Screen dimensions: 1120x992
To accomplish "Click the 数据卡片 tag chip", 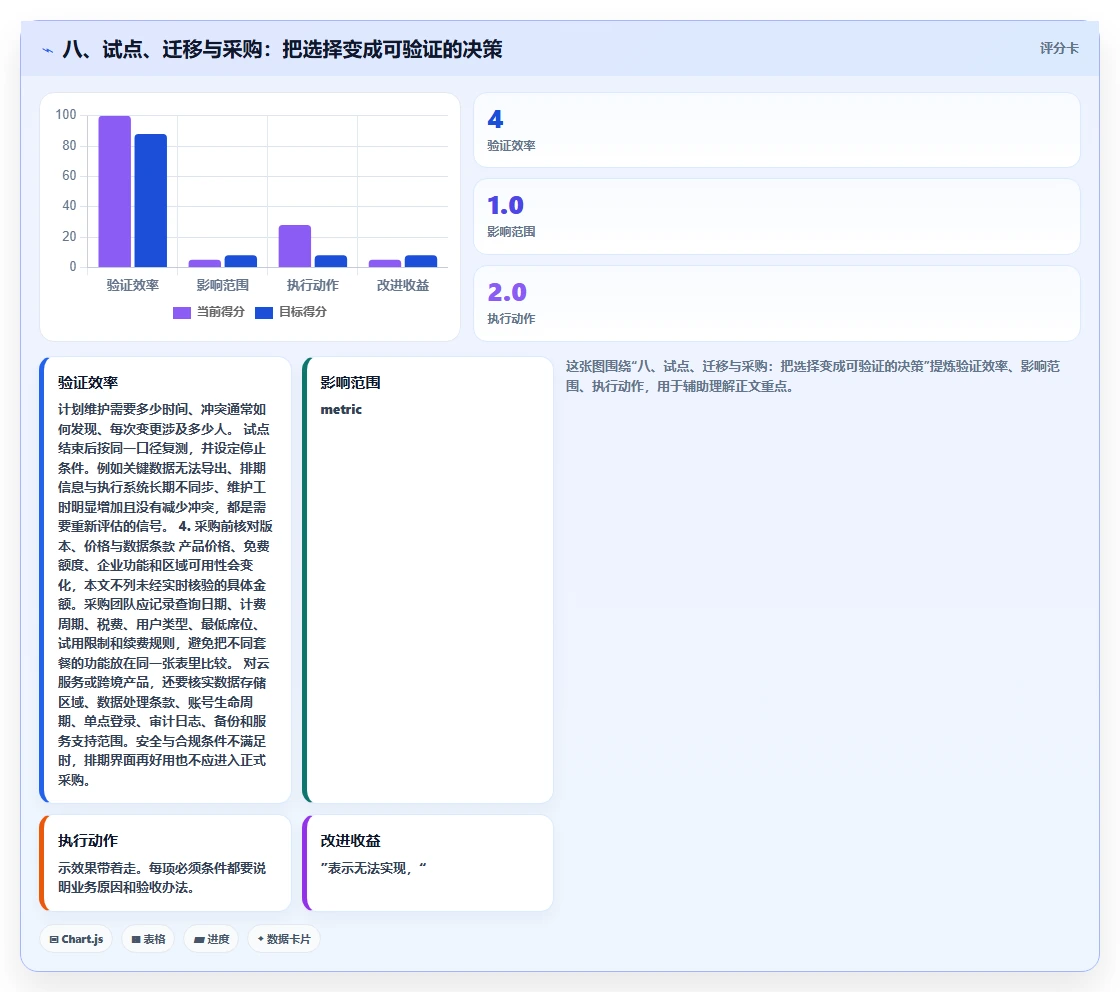I will 284,939.
